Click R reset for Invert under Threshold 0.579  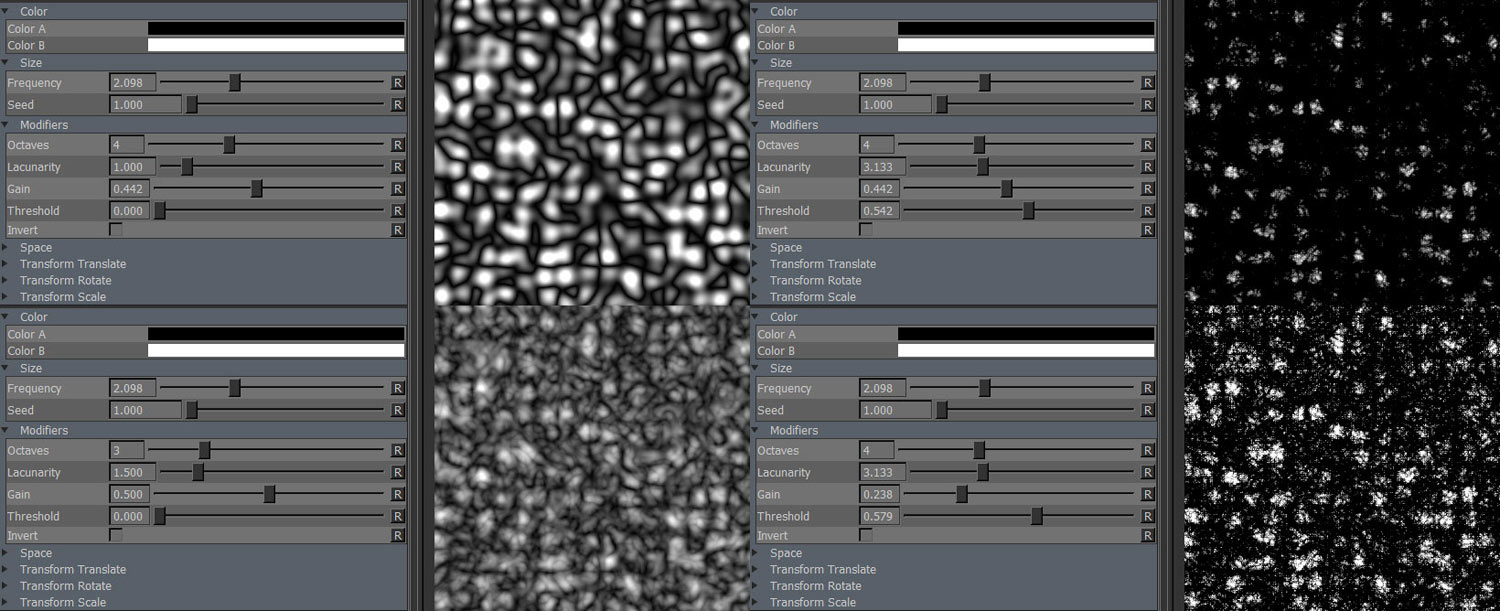click(1147, 536)
